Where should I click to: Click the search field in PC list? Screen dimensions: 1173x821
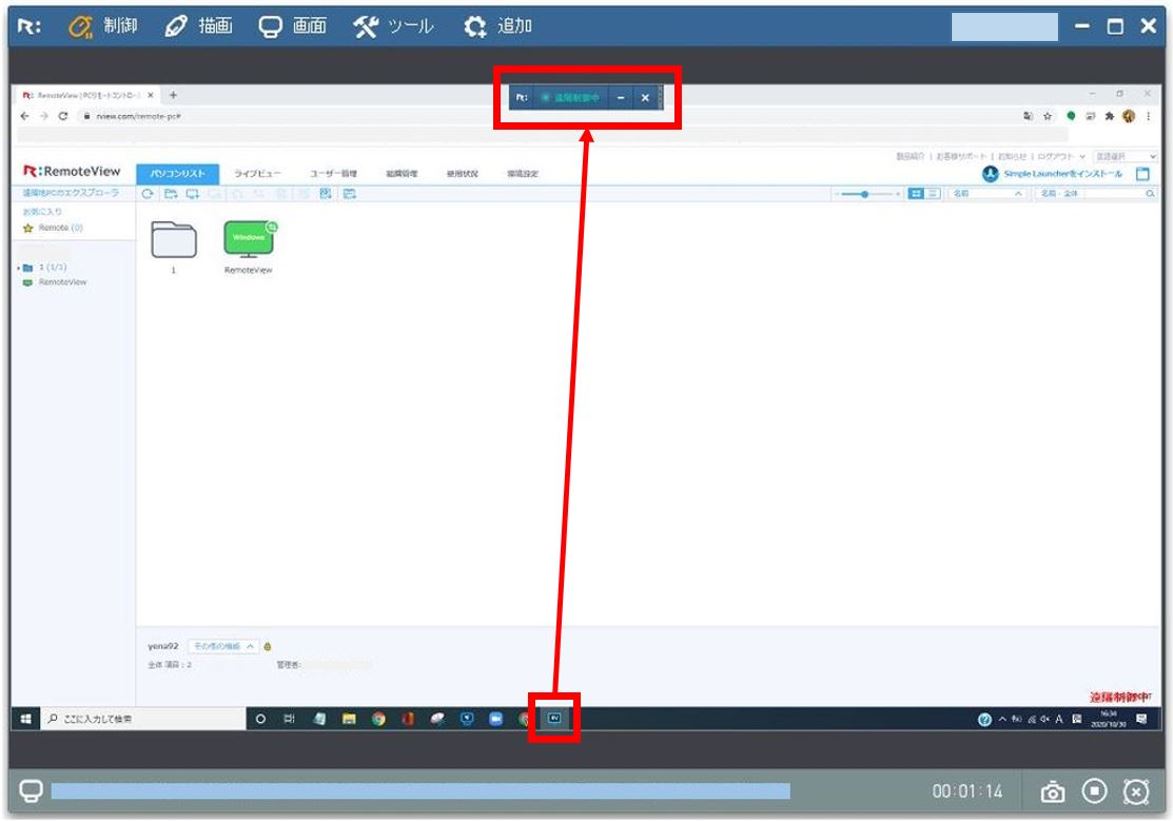coord(1113,194)
